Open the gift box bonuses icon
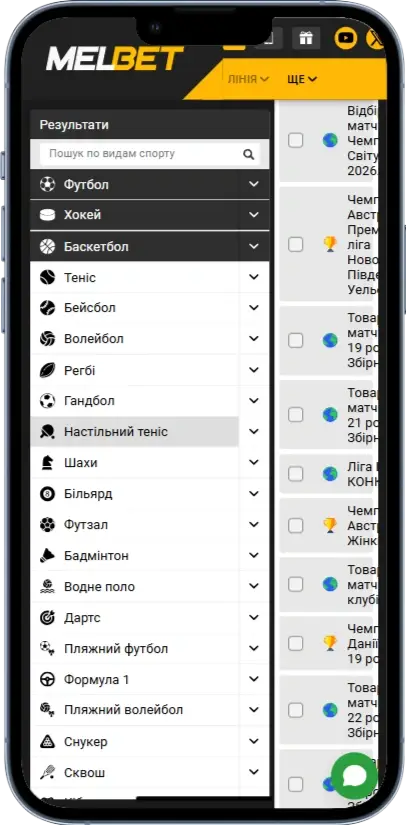The width and height of the screenshot is (406, 825). point(306,38)
